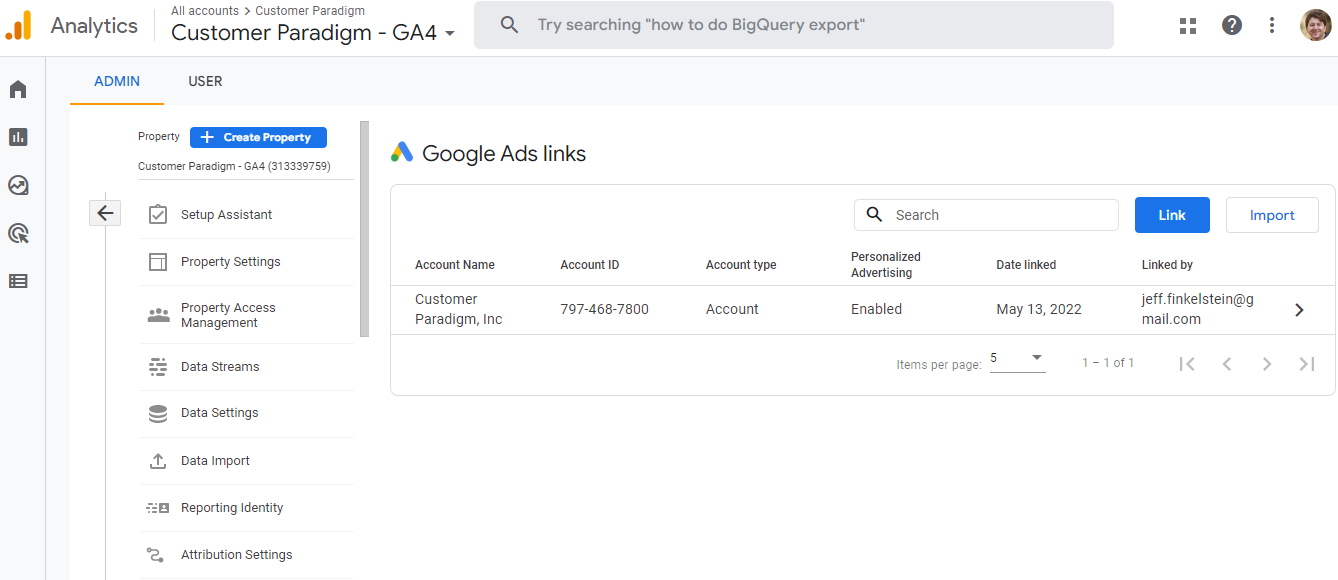The image size is (1338, 580).
Task: Select the Reports icon in the navigation rail
Action: [x=18, y=136]
